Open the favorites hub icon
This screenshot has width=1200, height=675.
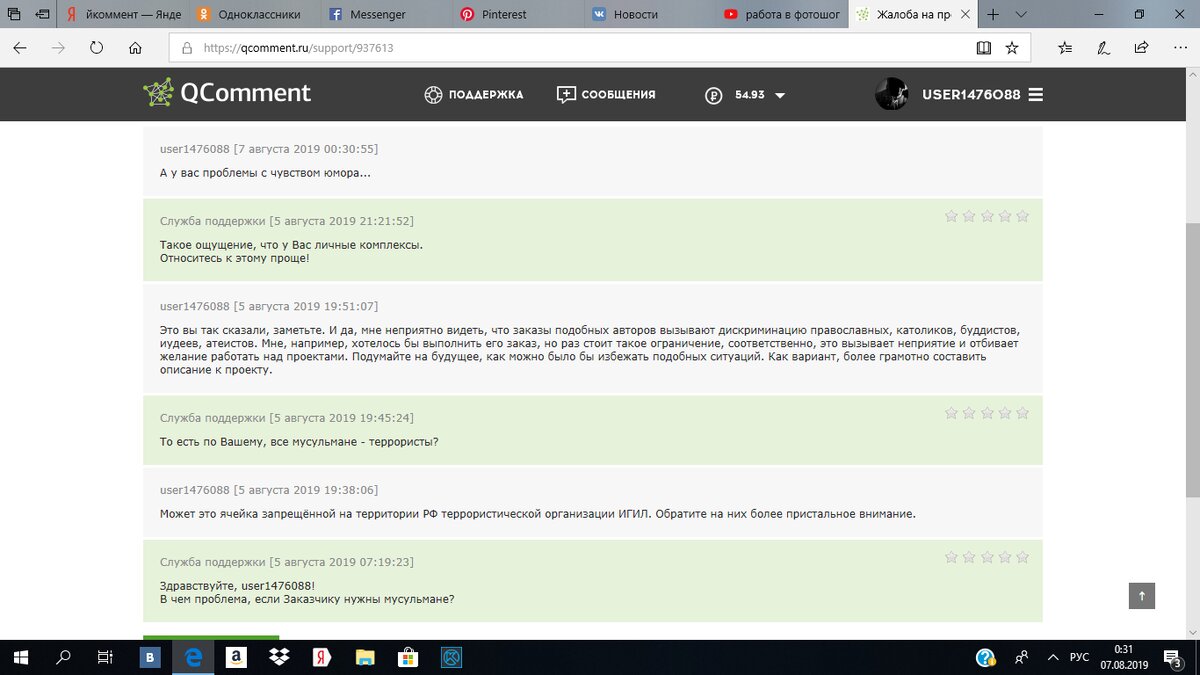(1065, 47)
